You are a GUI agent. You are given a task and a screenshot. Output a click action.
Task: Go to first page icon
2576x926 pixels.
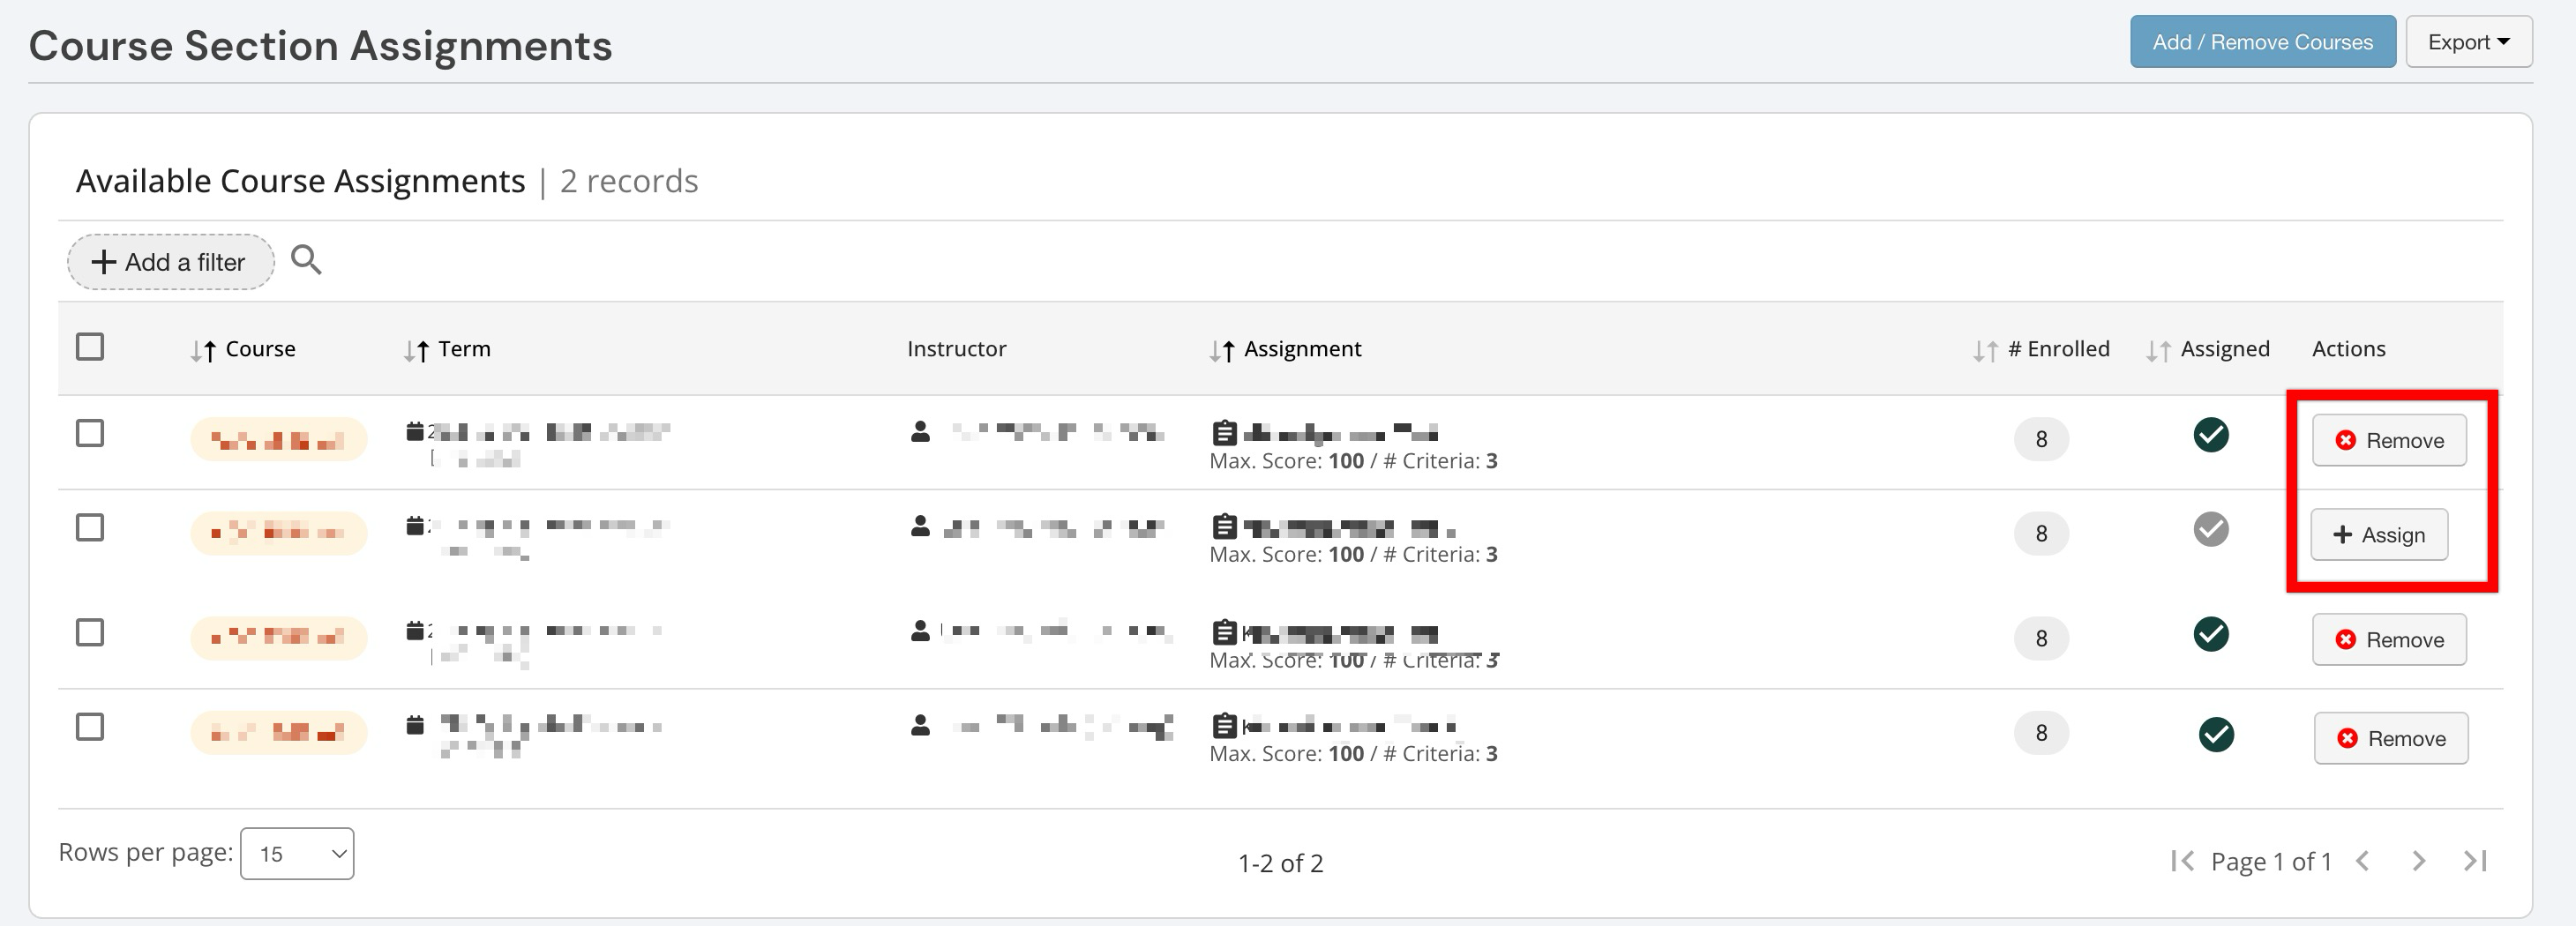coord(2182,861)
